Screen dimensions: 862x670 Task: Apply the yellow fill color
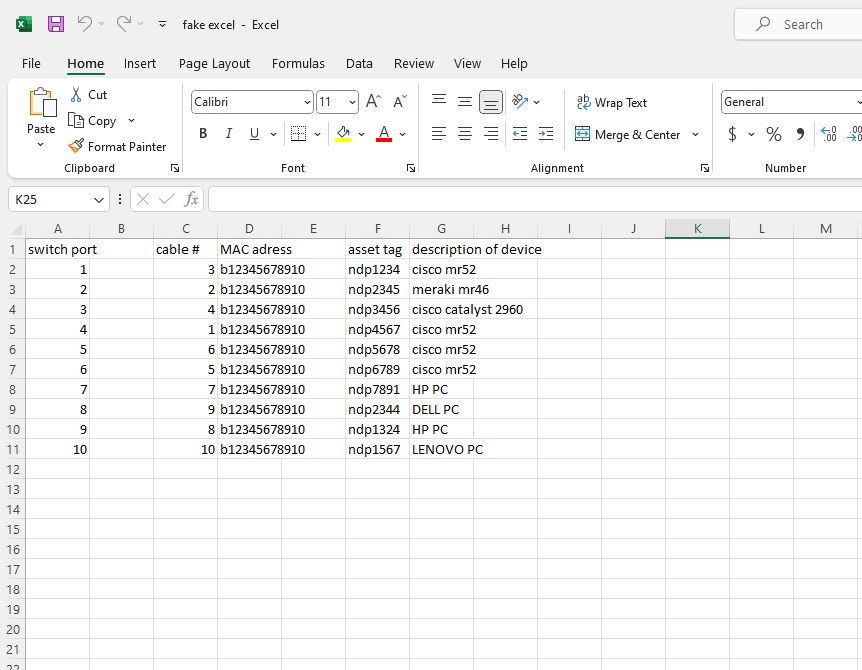pos(343,134)
